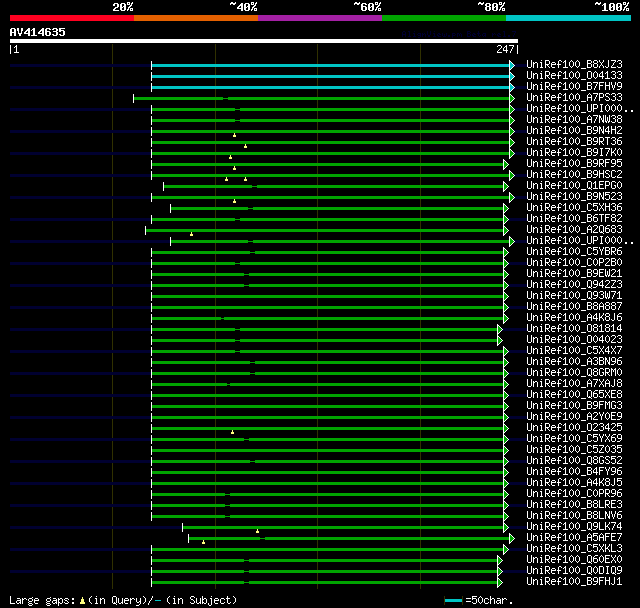Select the UniRef100_Q1EPG0 label
The width and height of the screenshot is (640, 608).
[574, 186]
